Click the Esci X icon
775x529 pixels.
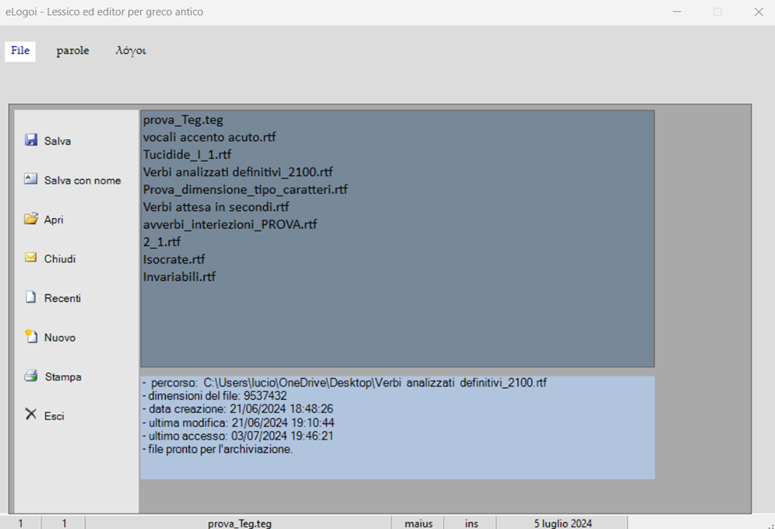(x=31, y=415)
